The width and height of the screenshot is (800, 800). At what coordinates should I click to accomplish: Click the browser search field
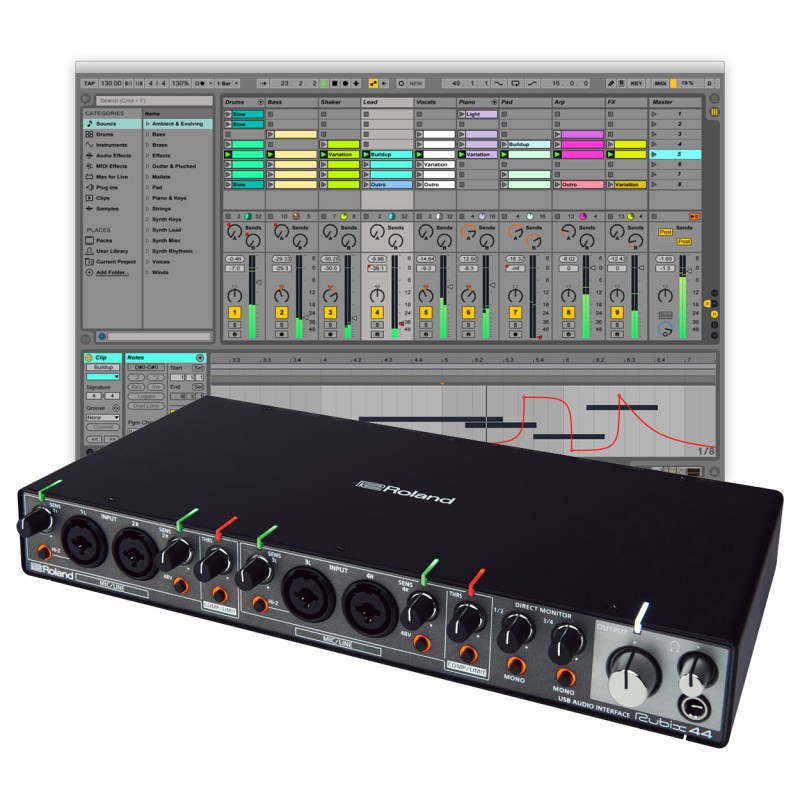154,101
